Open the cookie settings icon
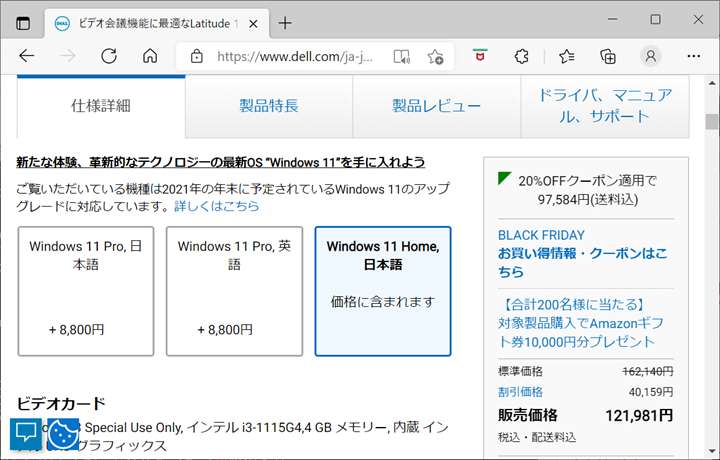720x460 pixels. [63, 434]
